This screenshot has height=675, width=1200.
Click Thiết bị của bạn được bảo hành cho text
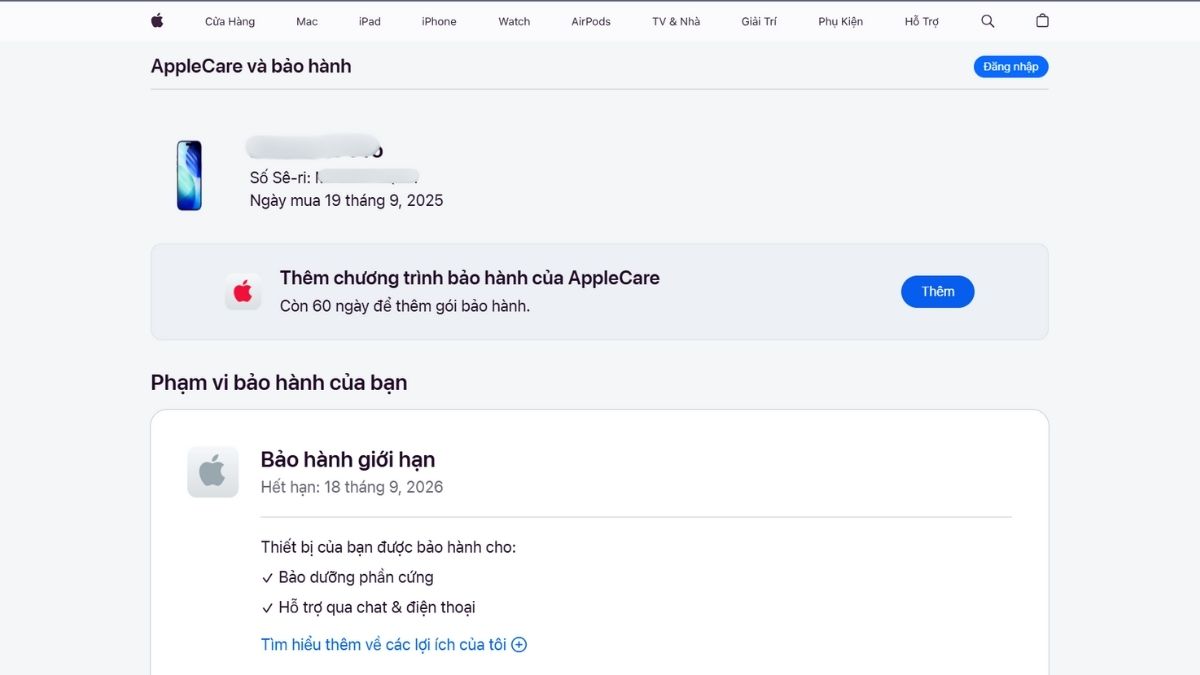pos(389,547)
